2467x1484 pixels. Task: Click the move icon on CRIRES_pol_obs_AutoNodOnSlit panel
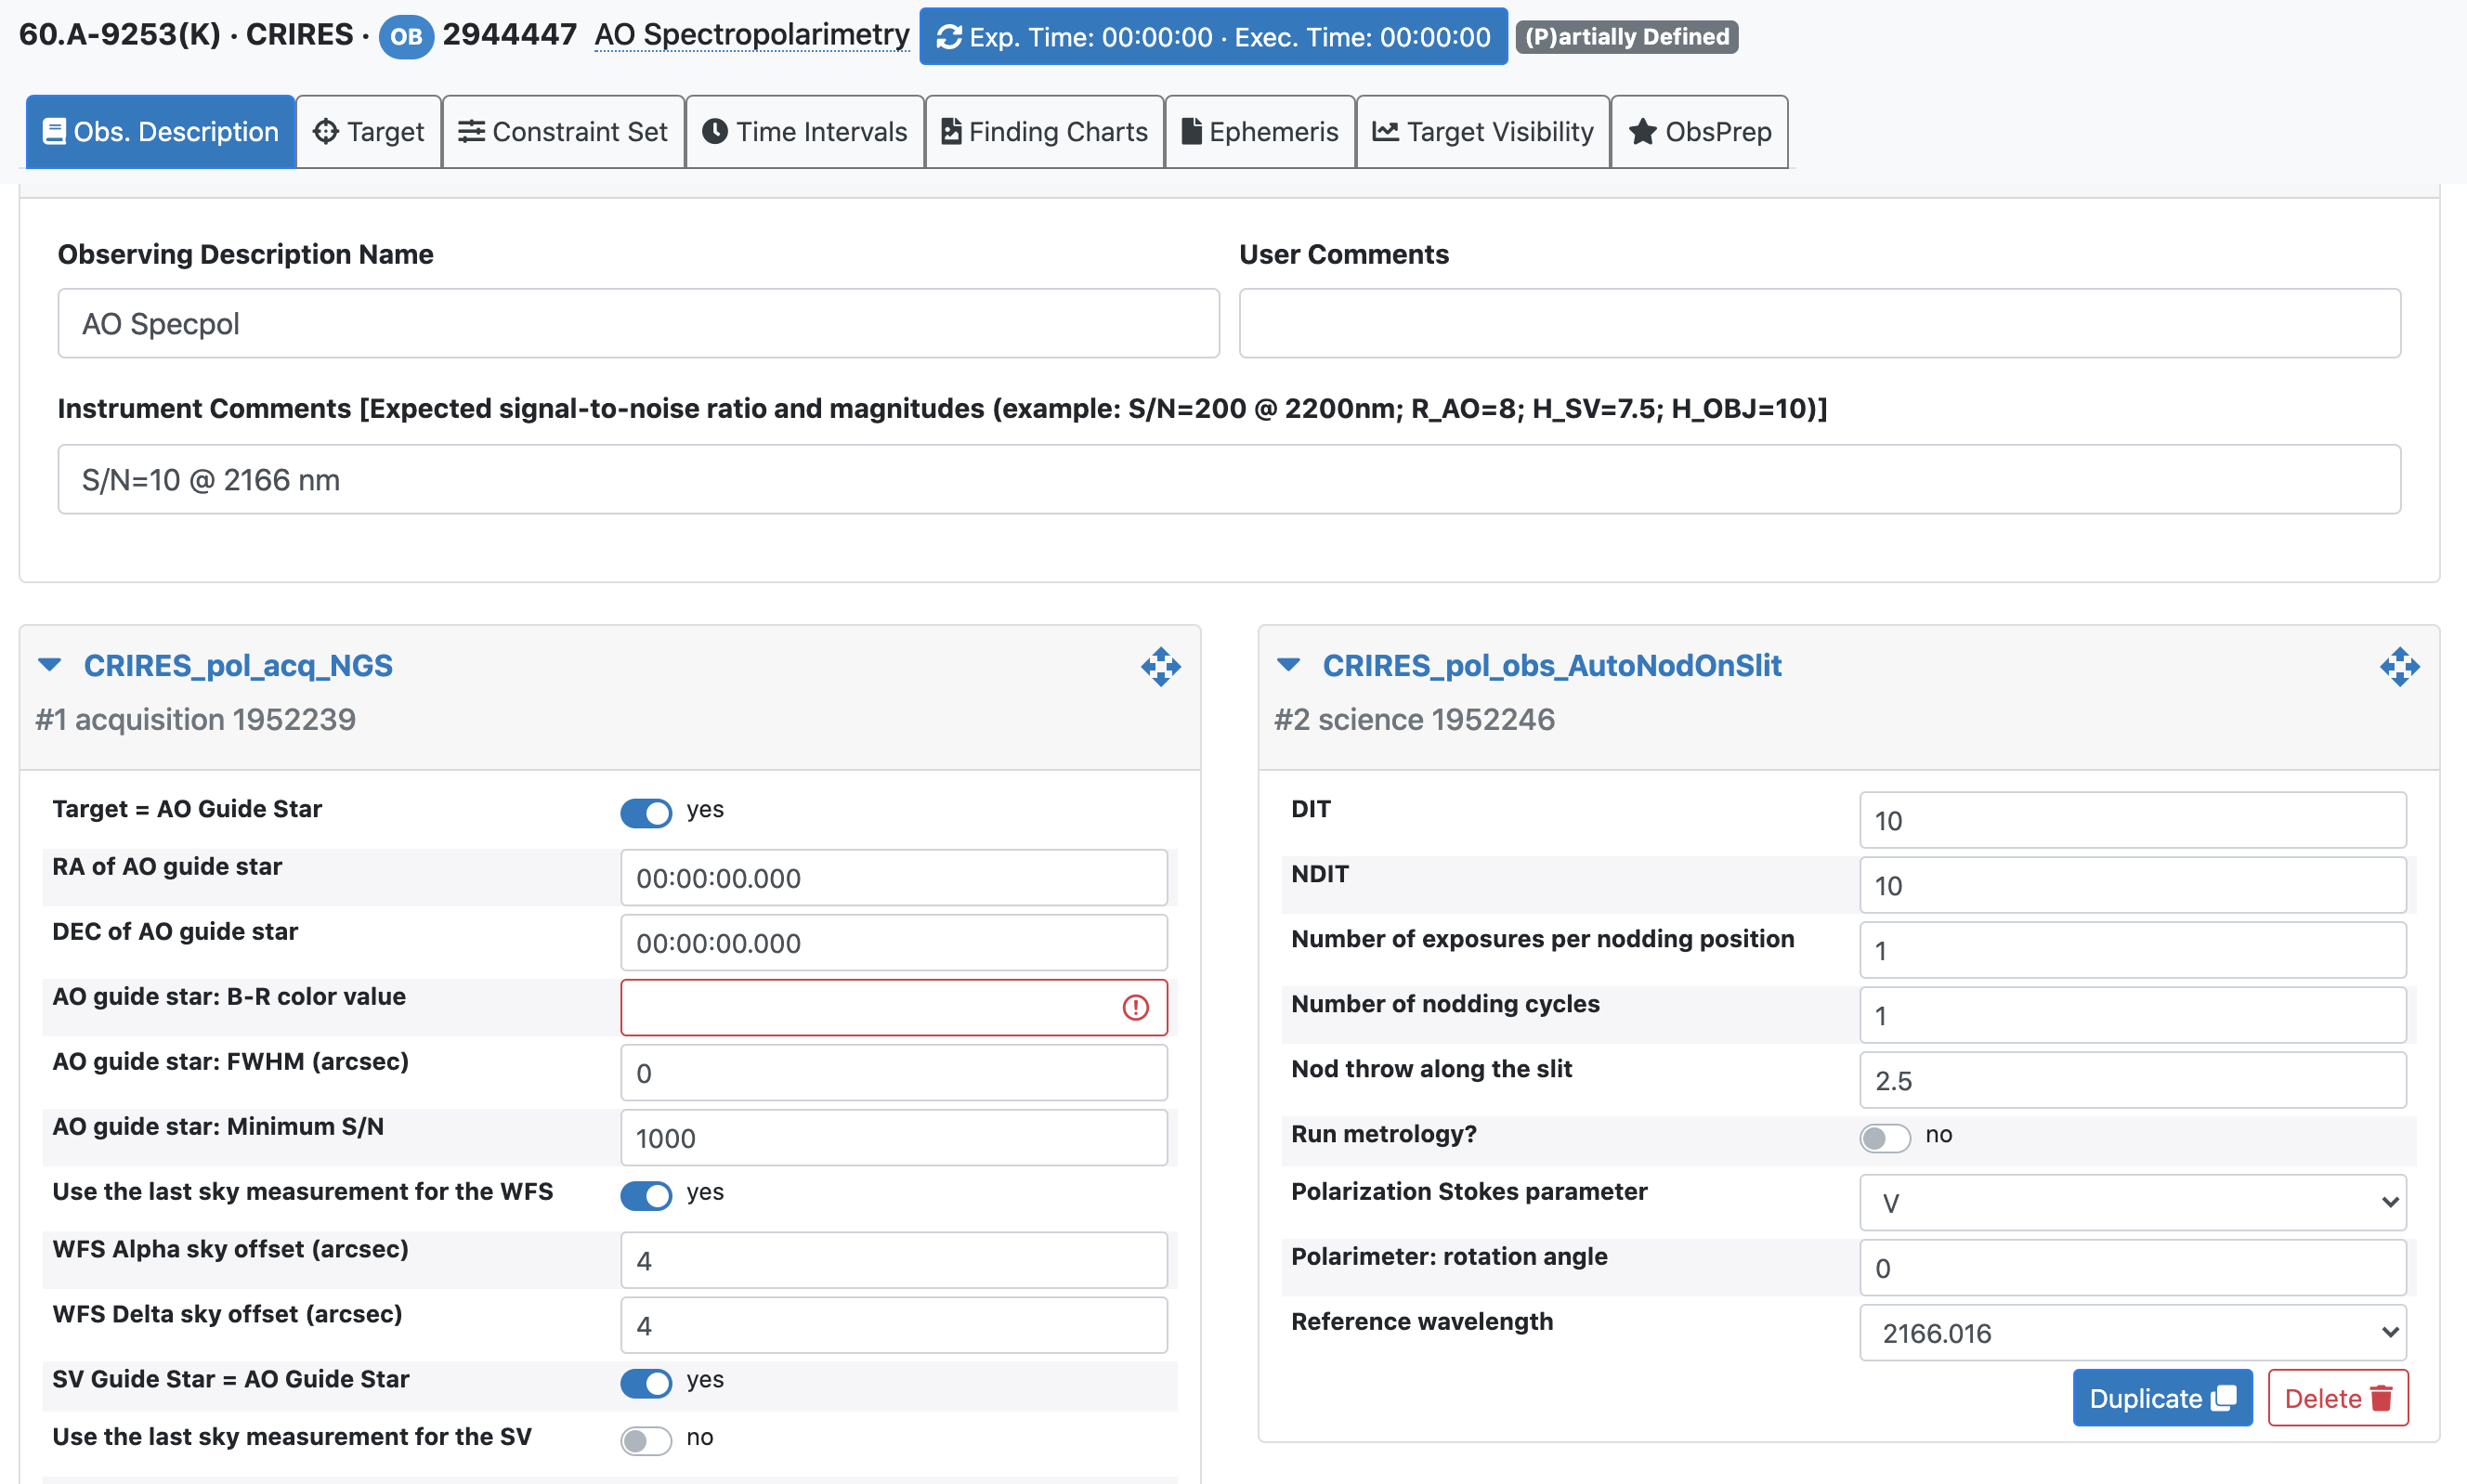pos(2399,666)
